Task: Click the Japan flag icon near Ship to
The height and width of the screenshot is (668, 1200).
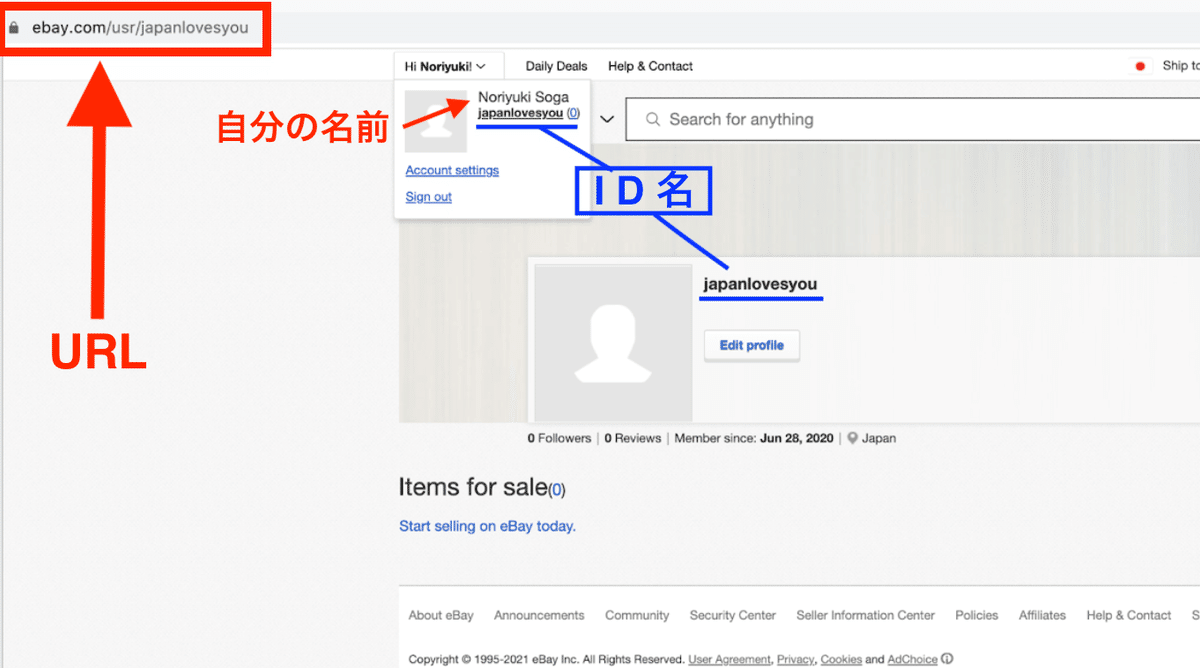Action: (x=1139, y=66)
